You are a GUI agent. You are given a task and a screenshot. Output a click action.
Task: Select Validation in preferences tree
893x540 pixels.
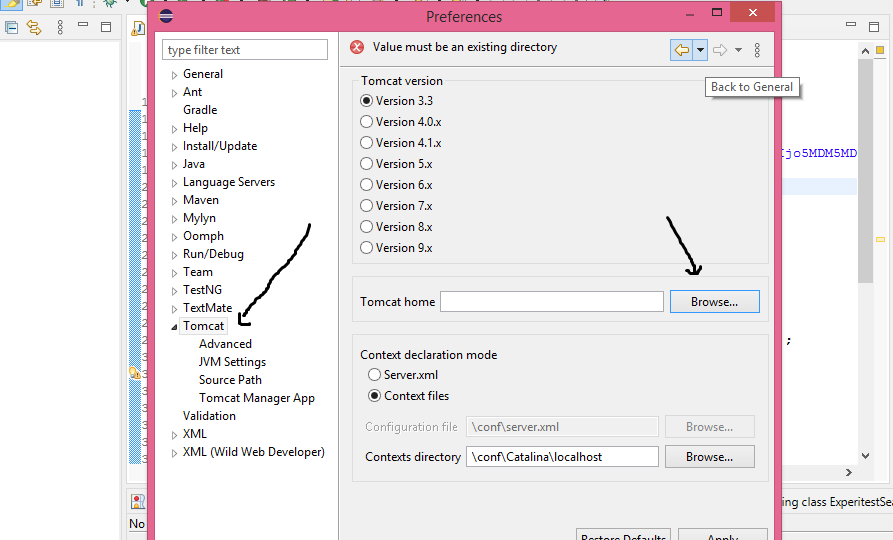(209, 416)
